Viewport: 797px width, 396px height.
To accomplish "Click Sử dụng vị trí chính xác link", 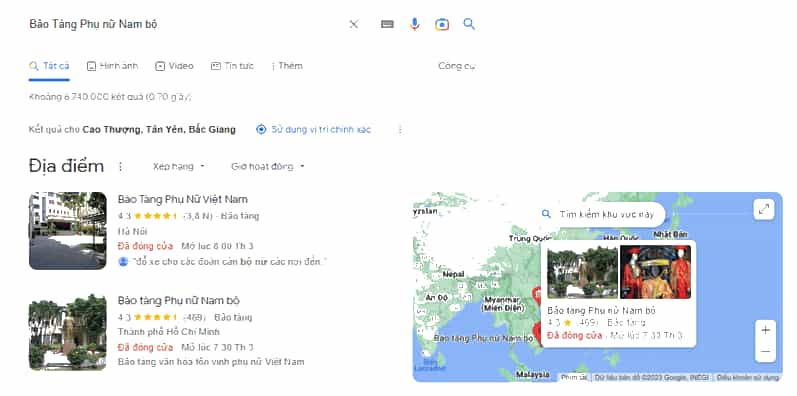I will pyautogui.click(x=314, y=130).
